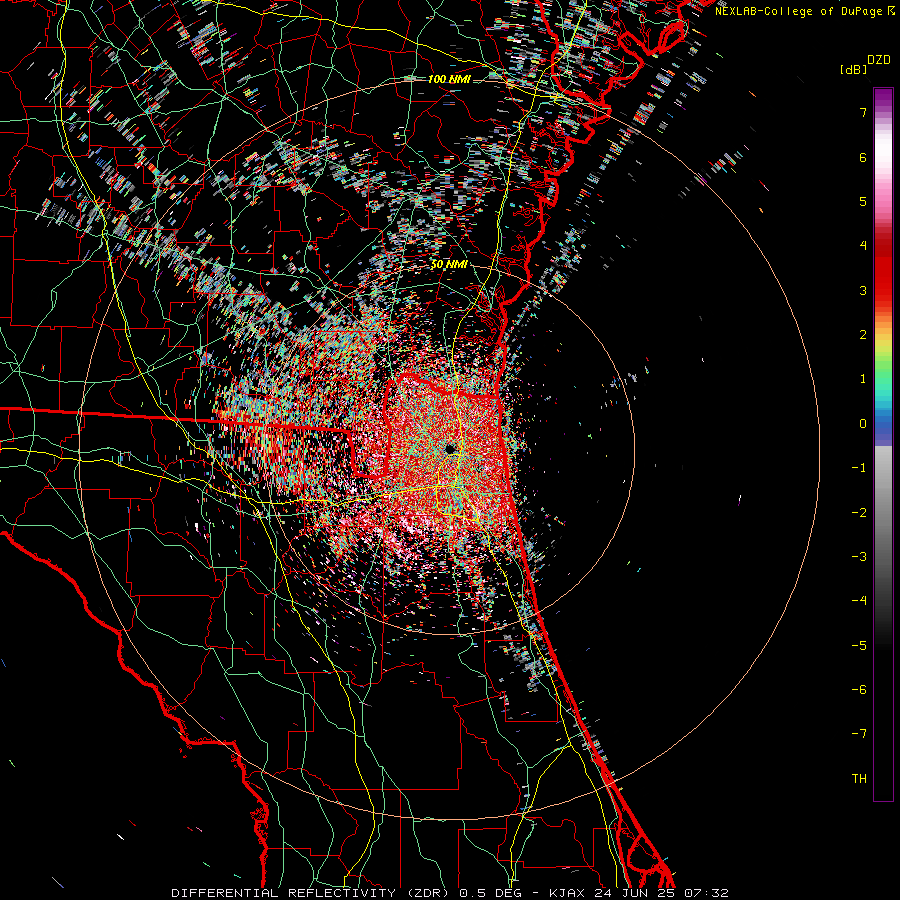The height and width of the screenshot is (900, 900).
Task: Click the KJAX station identifier
Action: [567, 893]
